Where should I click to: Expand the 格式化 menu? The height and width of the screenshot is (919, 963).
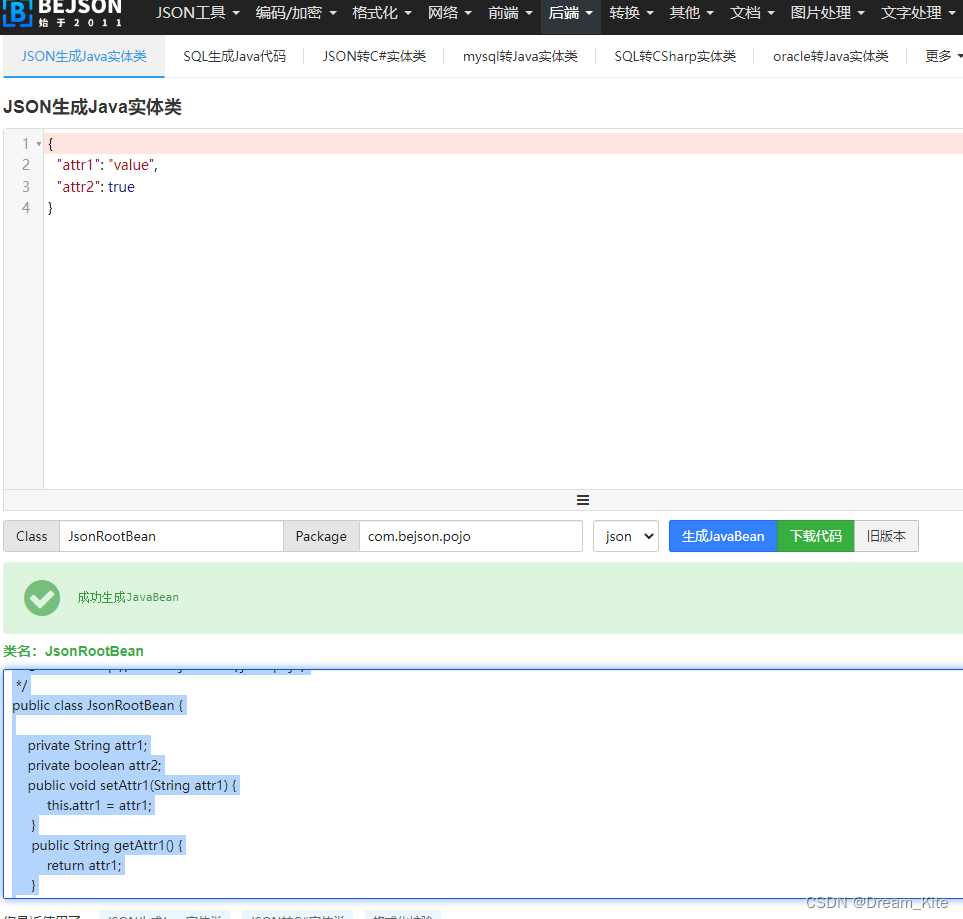381,13
